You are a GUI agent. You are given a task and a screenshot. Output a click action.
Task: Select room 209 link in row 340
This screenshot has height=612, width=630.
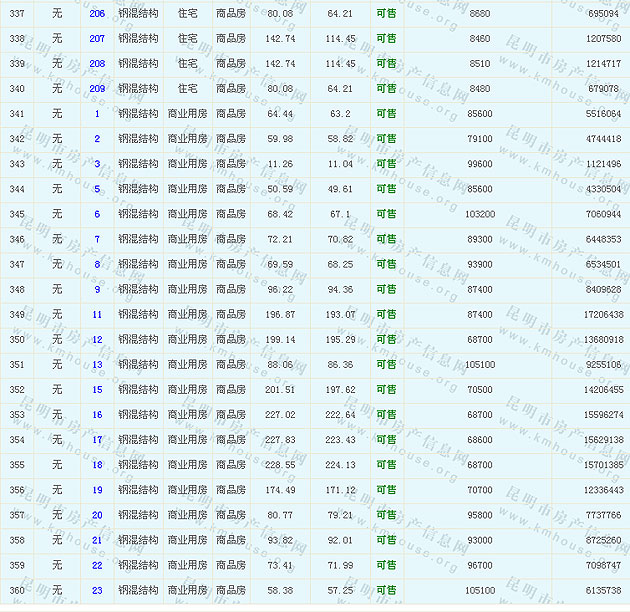97,88
